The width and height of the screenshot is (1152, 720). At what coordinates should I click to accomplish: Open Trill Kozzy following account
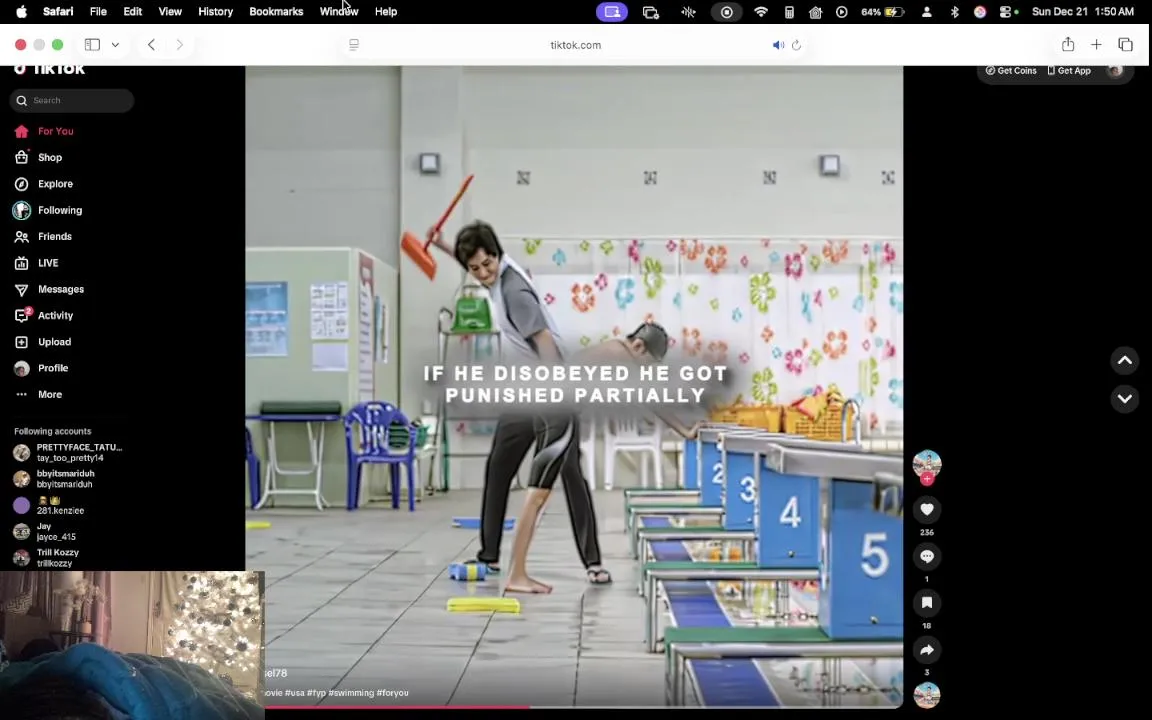point(46,558)
